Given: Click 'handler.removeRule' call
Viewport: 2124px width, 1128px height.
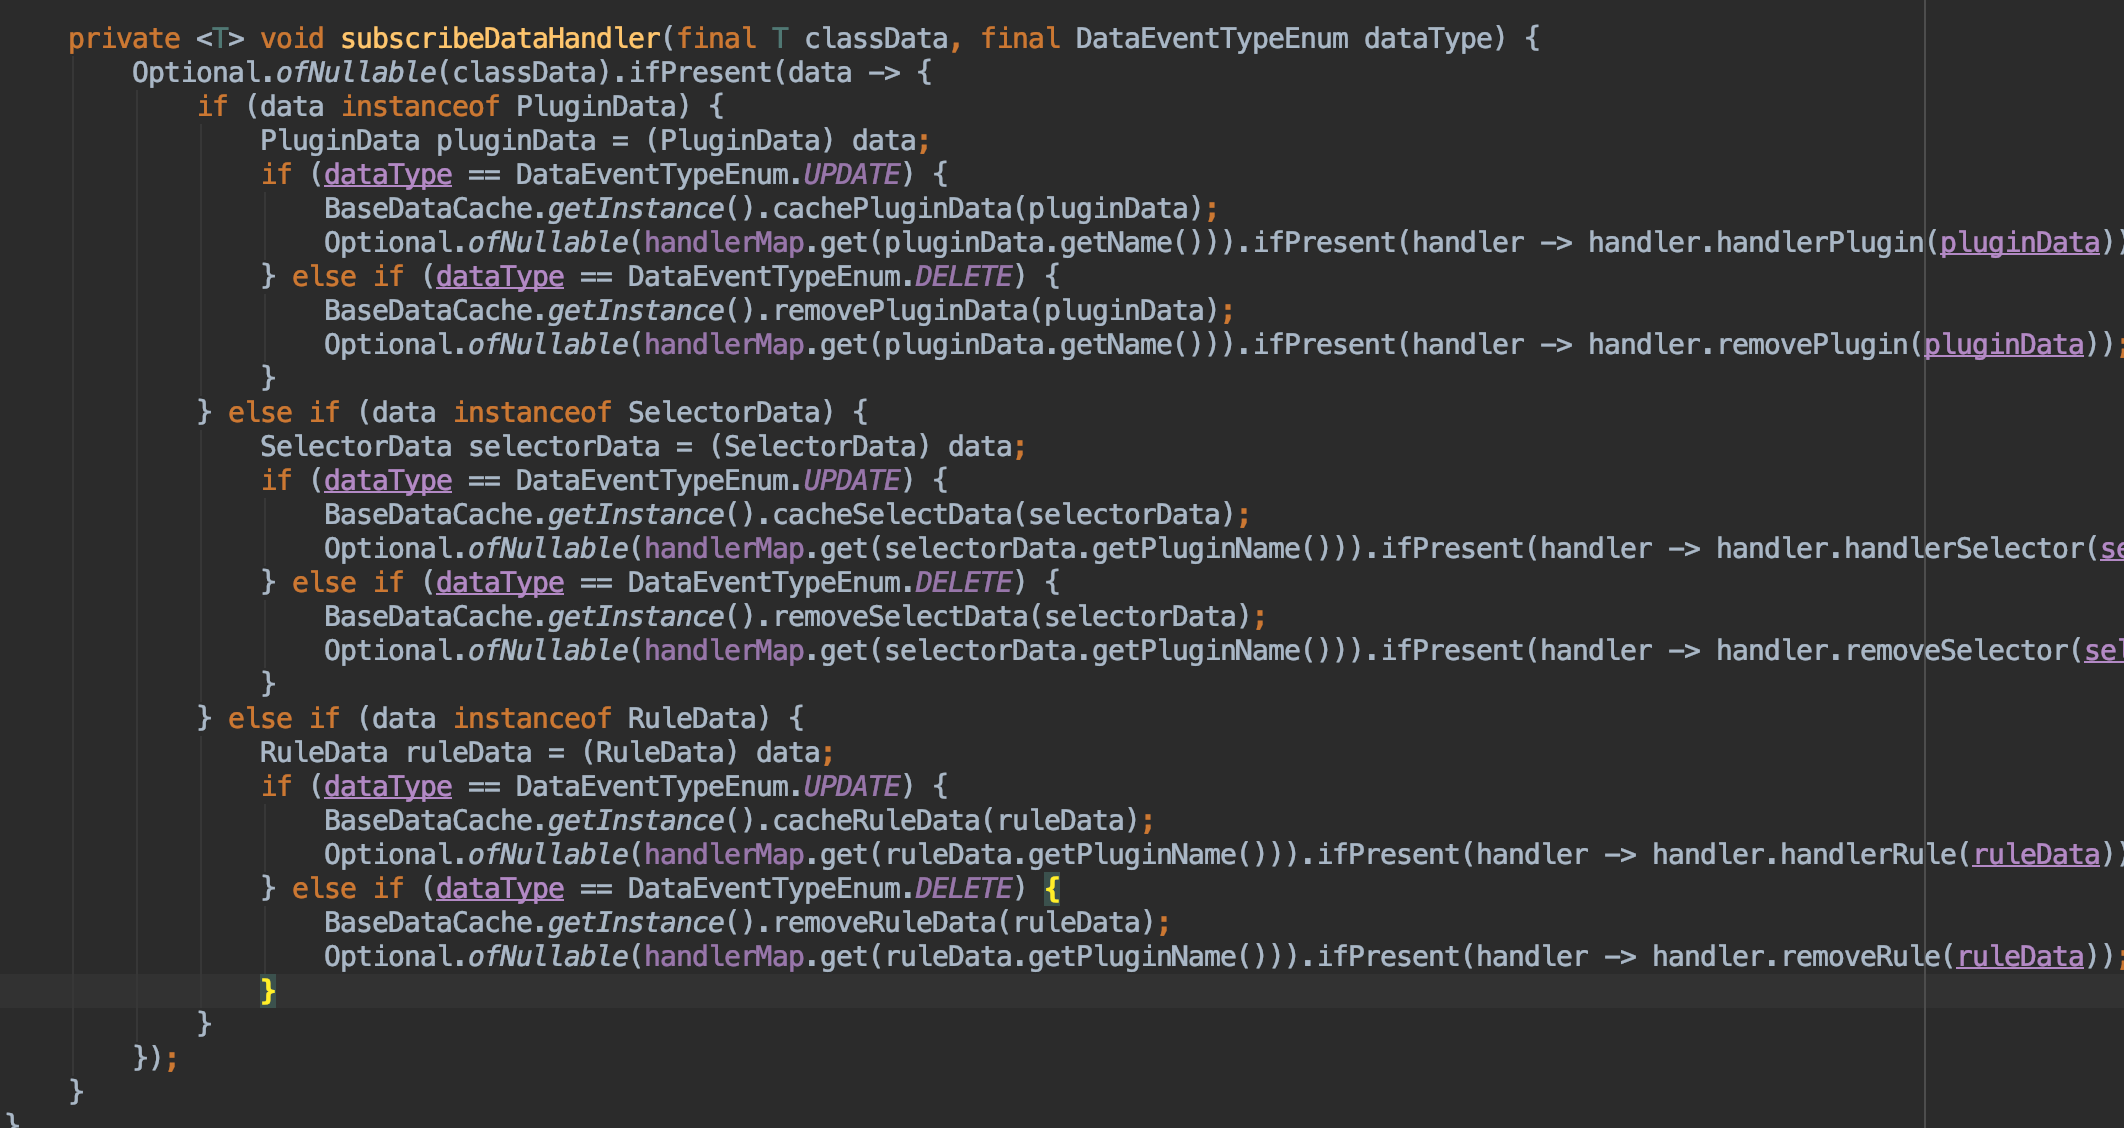Looking at the screenshot, I should click(1795, 957).
